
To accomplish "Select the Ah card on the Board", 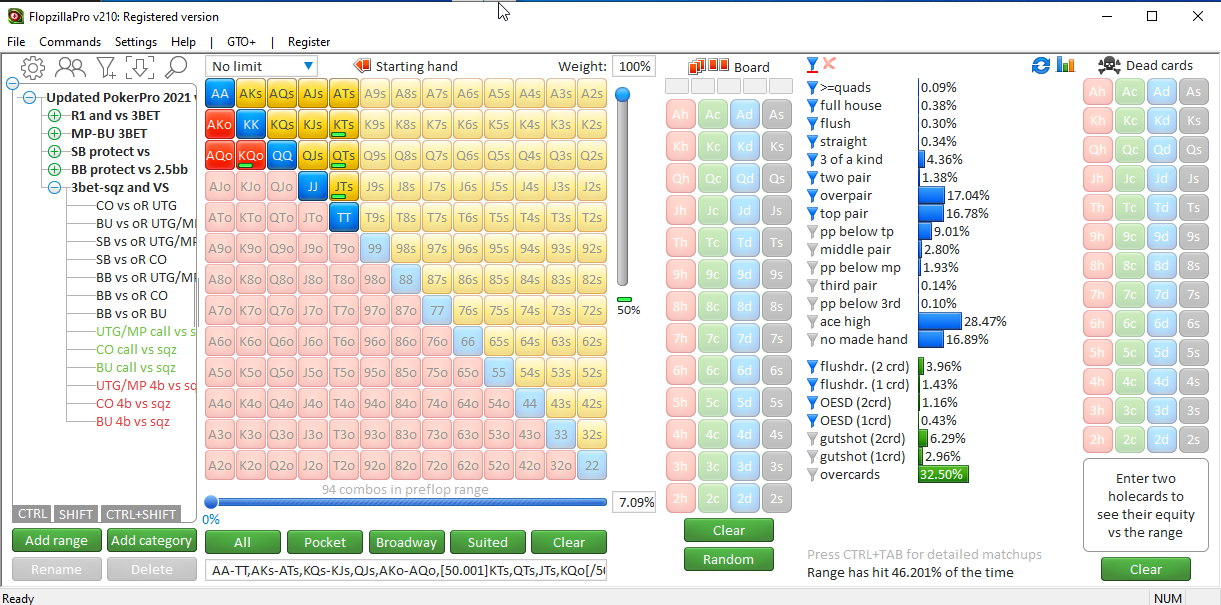I will 680,114.
